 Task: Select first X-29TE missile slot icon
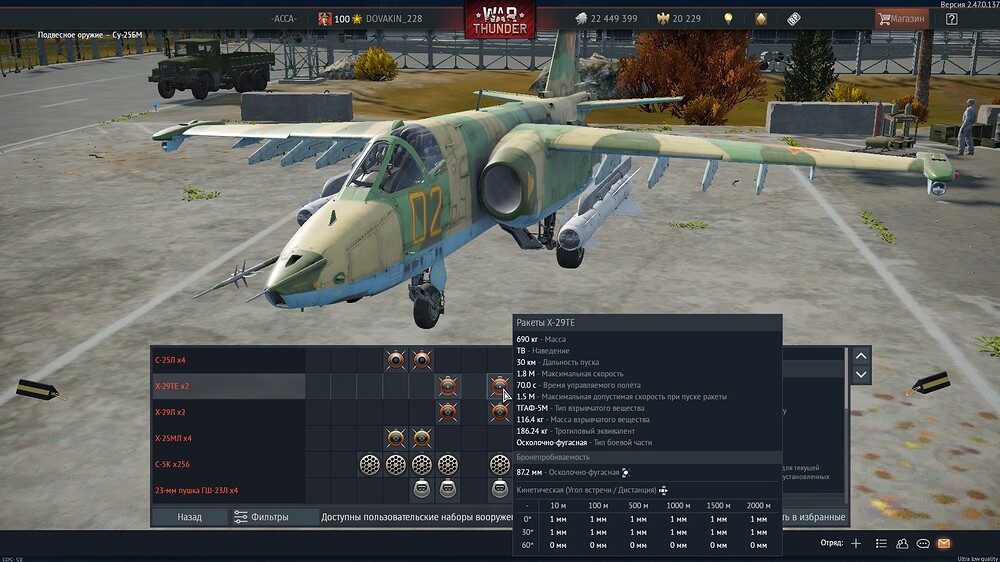448,386
